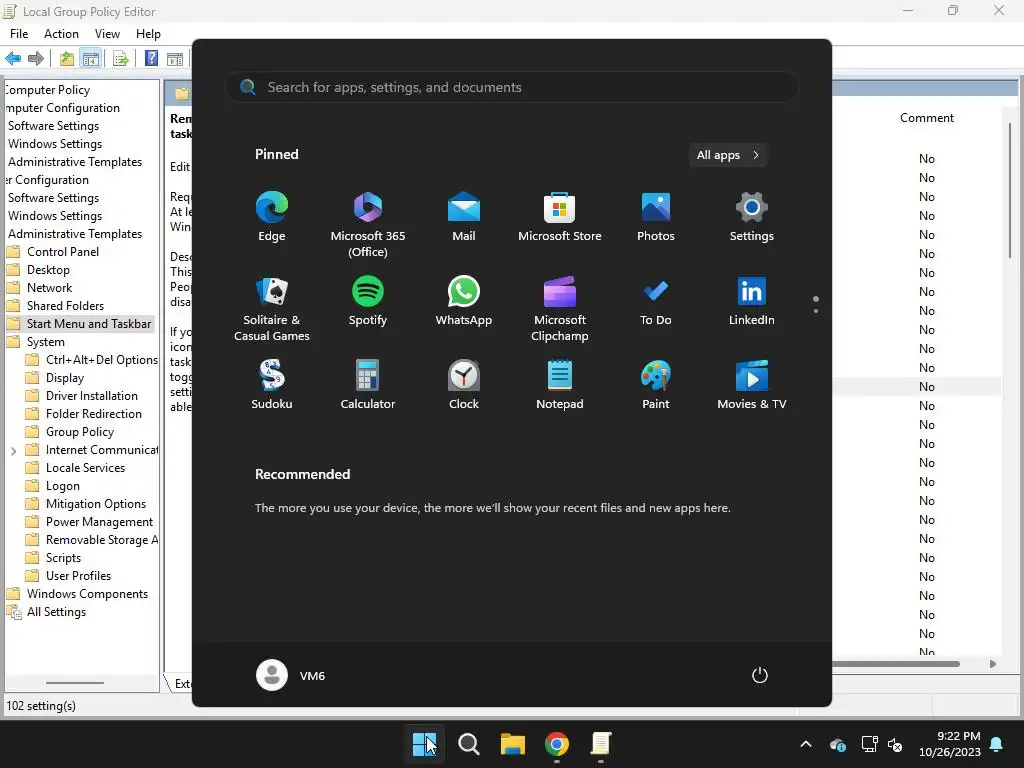Open the To Do app

[x=656, y=301]
